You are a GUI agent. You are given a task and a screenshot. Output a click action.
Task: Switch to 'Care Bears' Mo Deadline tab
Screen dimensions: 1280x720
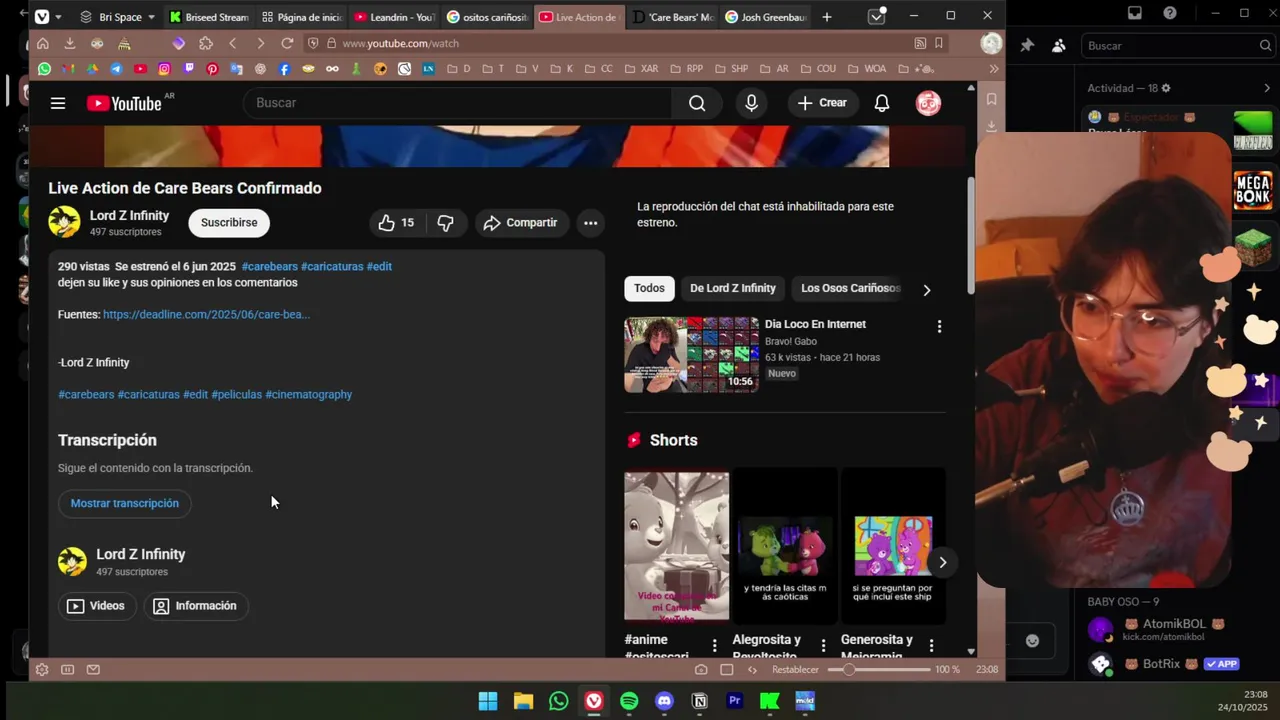[673, 17]
